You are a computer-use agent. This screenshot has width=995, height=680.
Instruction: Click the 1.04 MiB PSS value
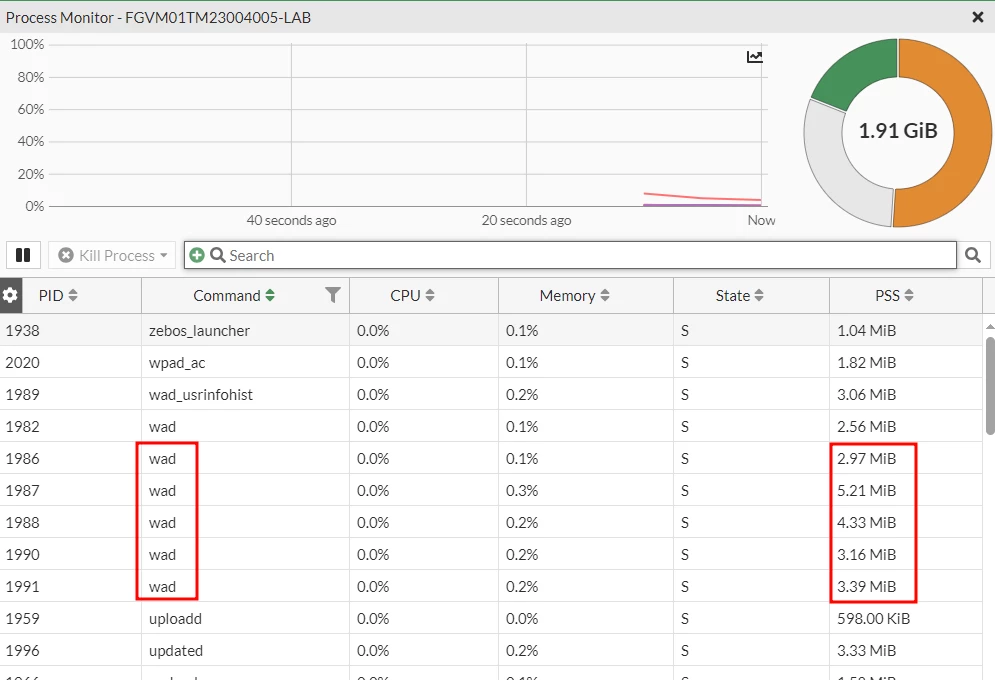point(866,330)
